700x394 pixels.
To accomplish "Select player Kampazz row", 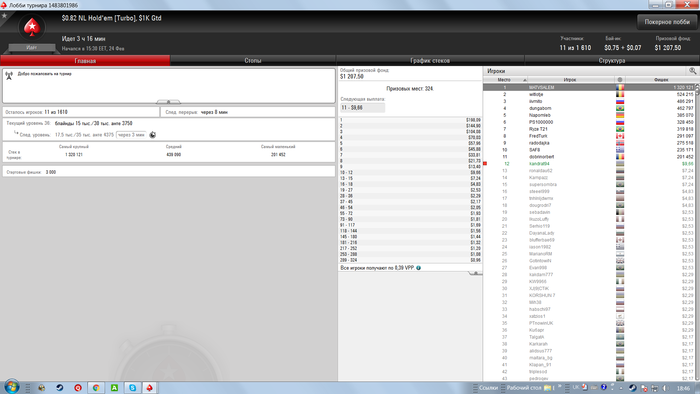I will (x=589, y=178).
